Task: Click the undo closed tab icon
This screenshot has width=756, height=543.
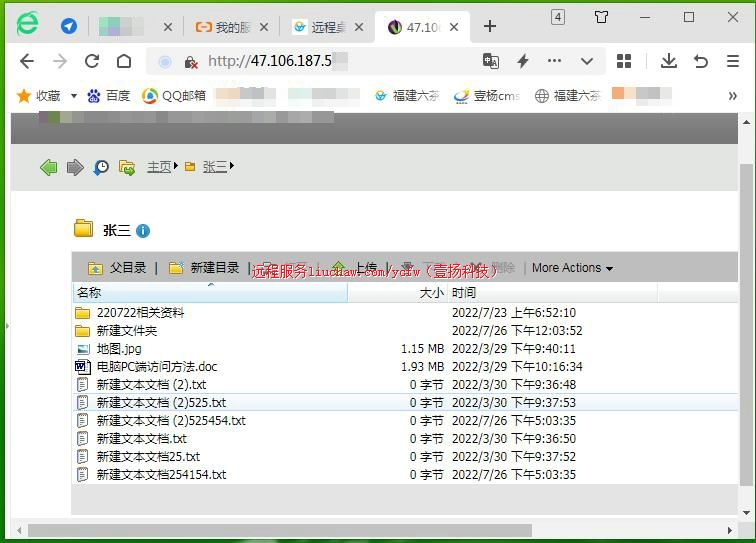Action: click(701, 61)
